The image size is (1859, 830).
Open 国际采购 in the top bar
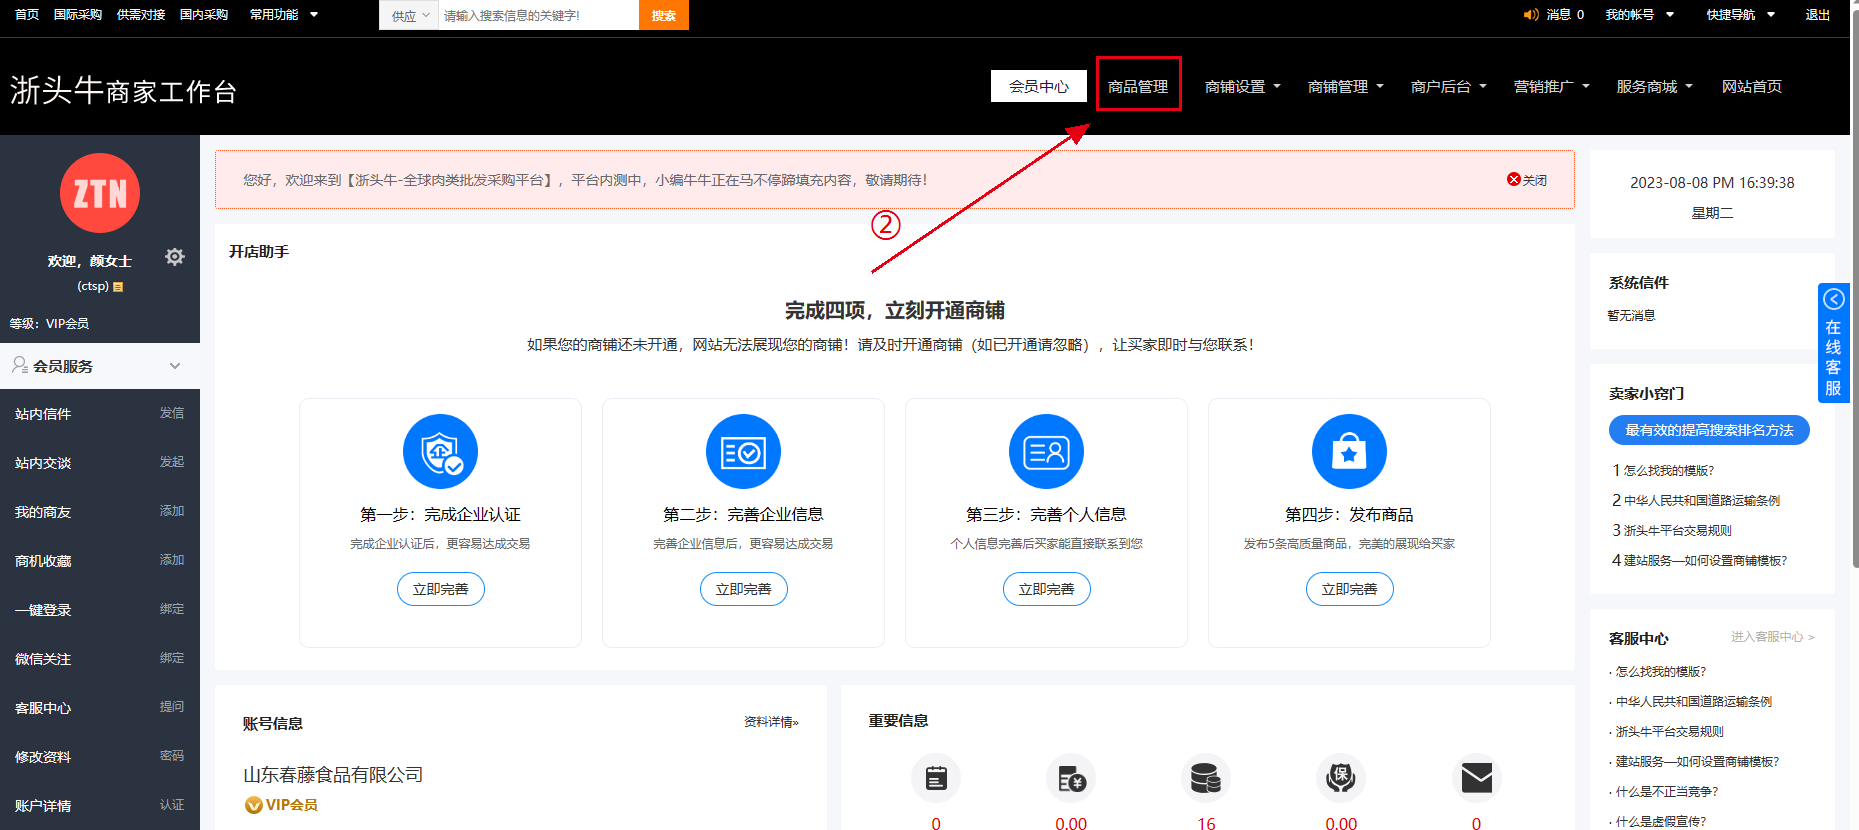coord(78,15)
